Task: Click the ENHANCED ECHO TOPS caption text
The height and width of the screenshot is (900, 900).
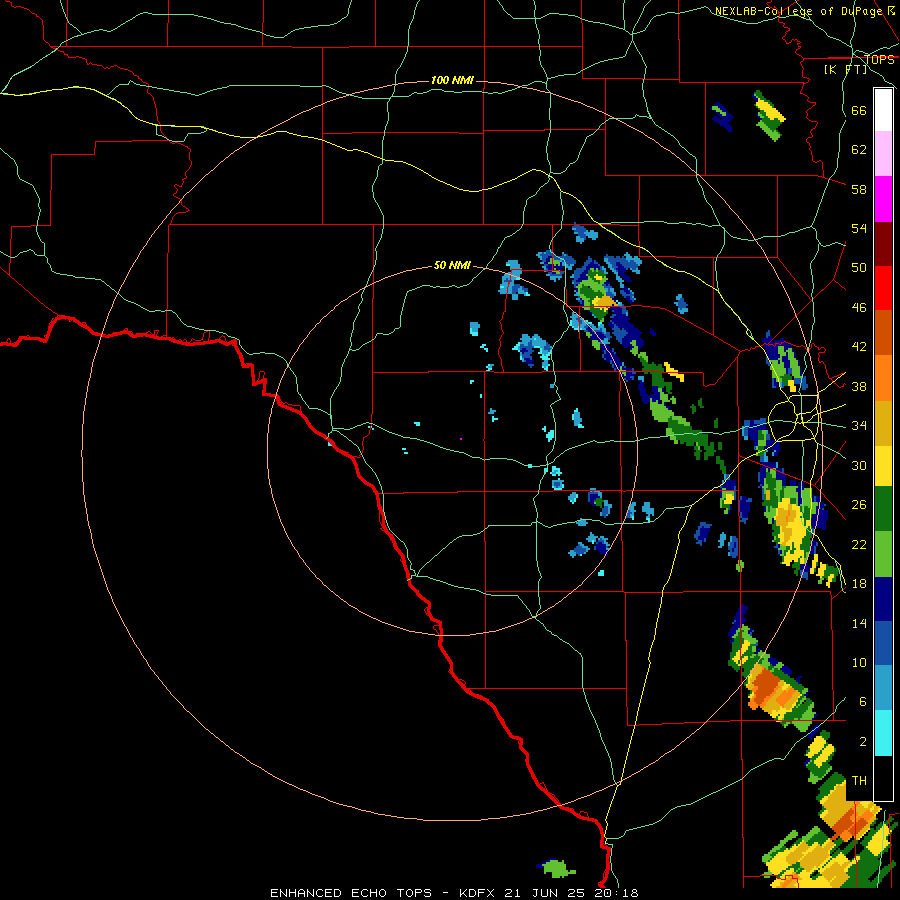Action: pos(454,893)
